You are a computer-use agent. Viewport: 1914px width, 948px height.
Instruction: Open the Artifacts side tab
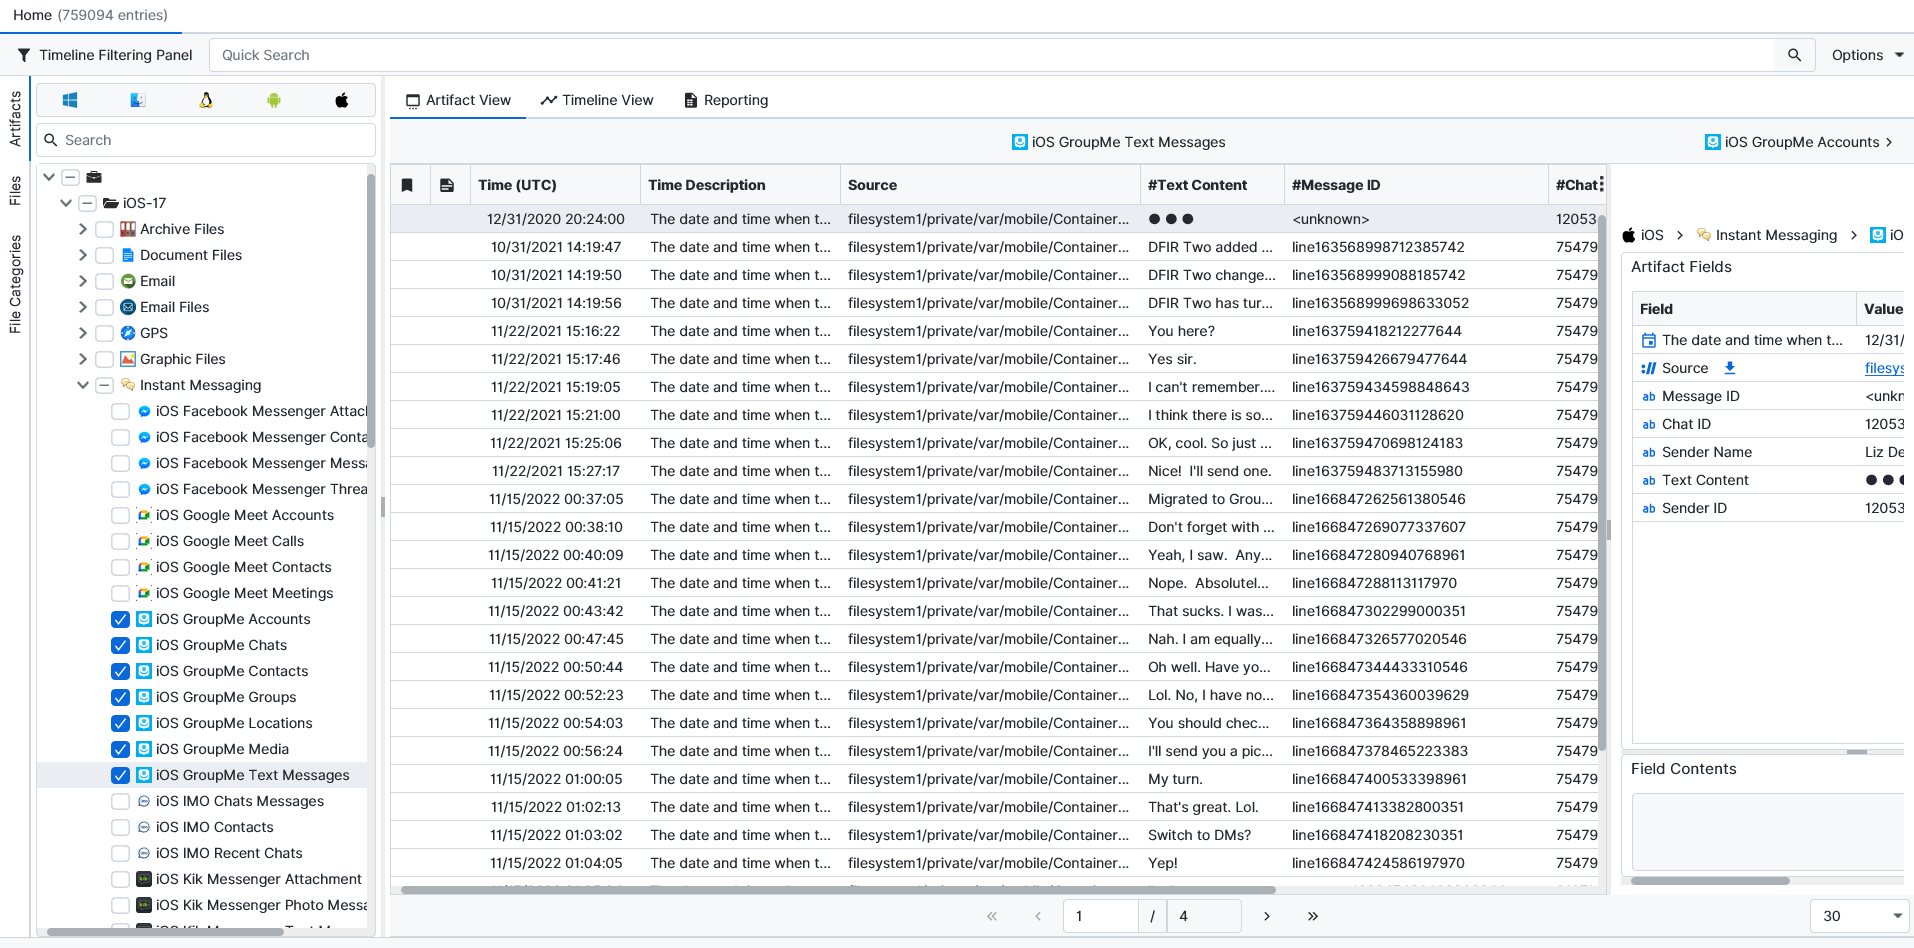click(15, 119)
